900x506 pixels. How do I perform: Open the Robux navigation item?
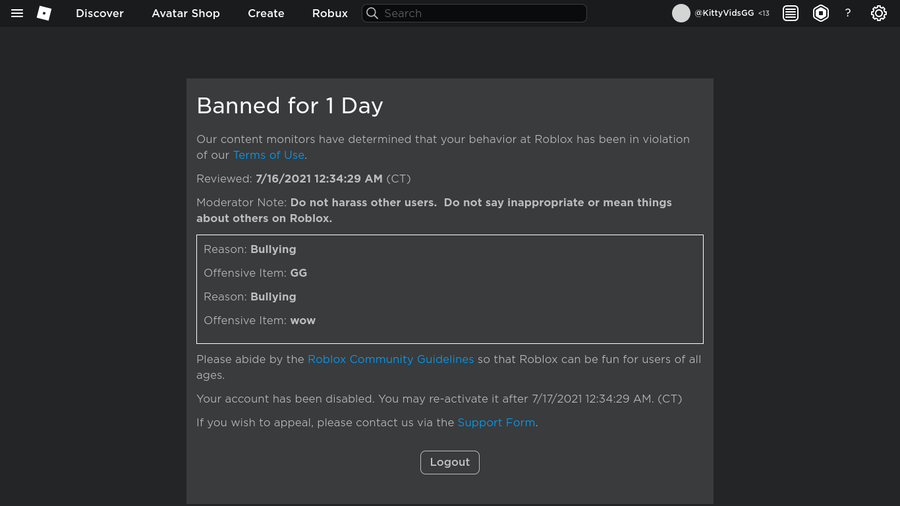(x=330, y=13)
